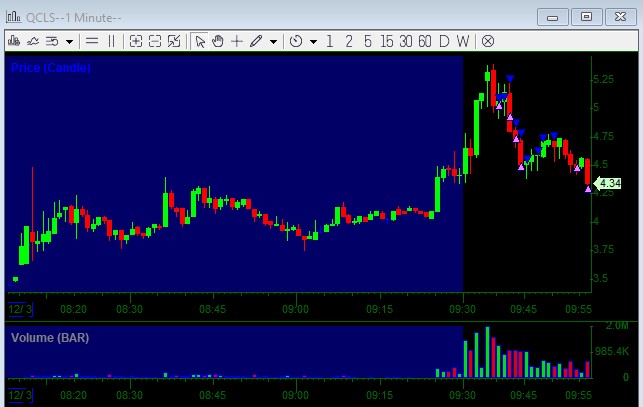Click the zoom in icon
This screenshot has height=407, width=643.
point(135,41)
